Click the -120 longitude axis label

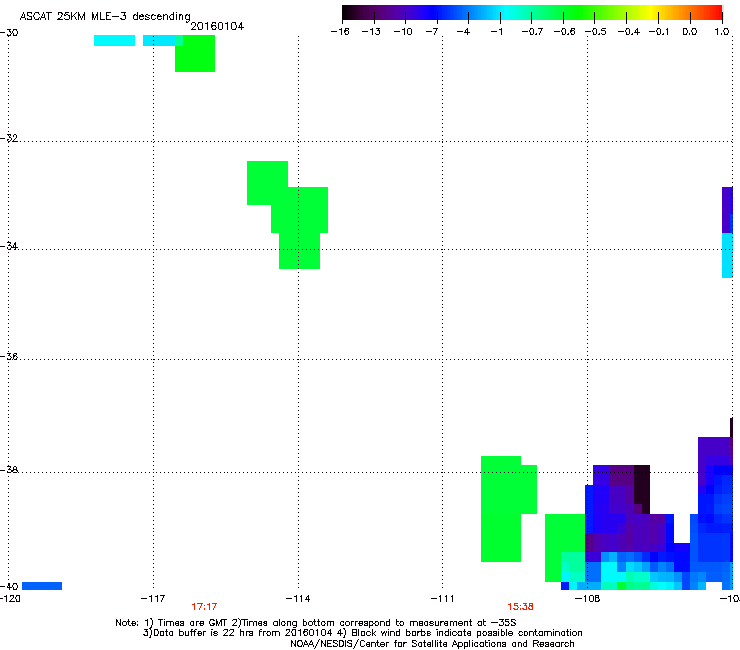click(10, 599)
